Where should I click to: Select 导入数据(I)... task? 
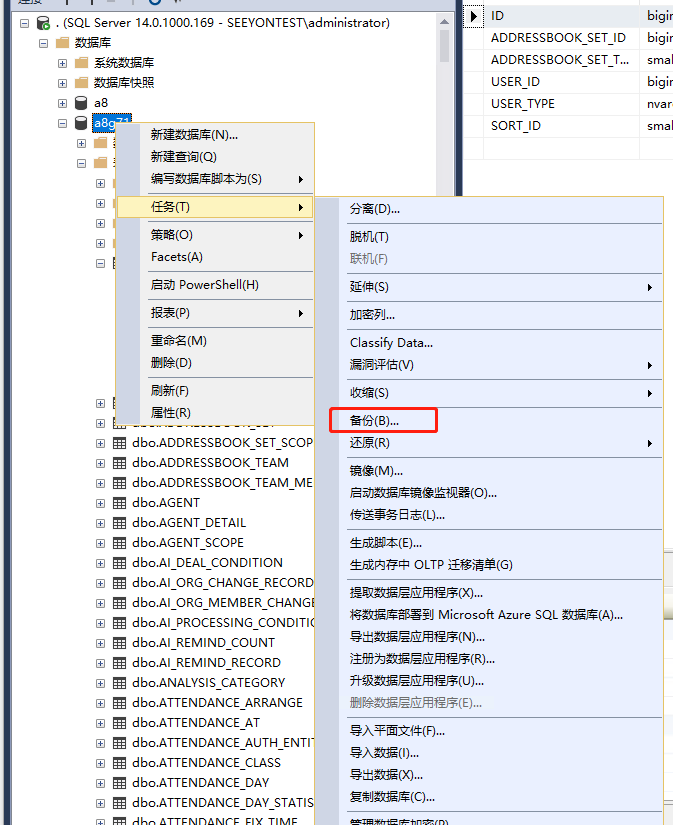[x=489, y=753]
